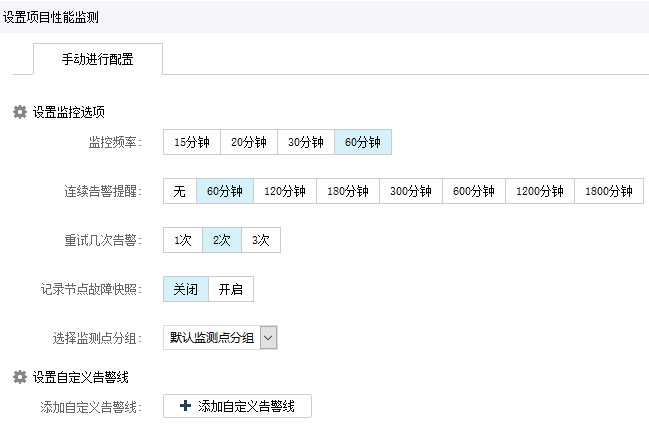The image size is (649, 424).
Task: Click the 添加自定义告警线 button
Action: coord(238,406)
